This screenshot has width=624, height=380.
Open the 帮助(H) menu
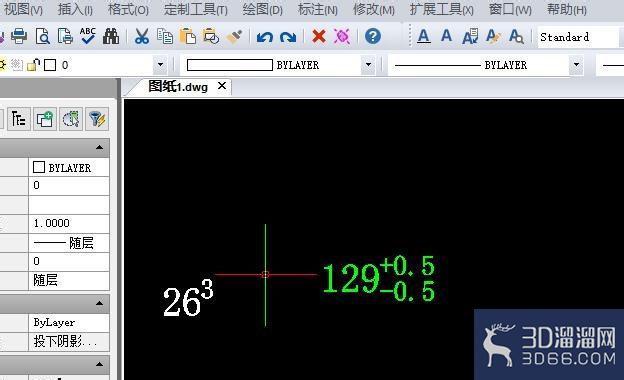pyautogui.click(x=567, y=9)
